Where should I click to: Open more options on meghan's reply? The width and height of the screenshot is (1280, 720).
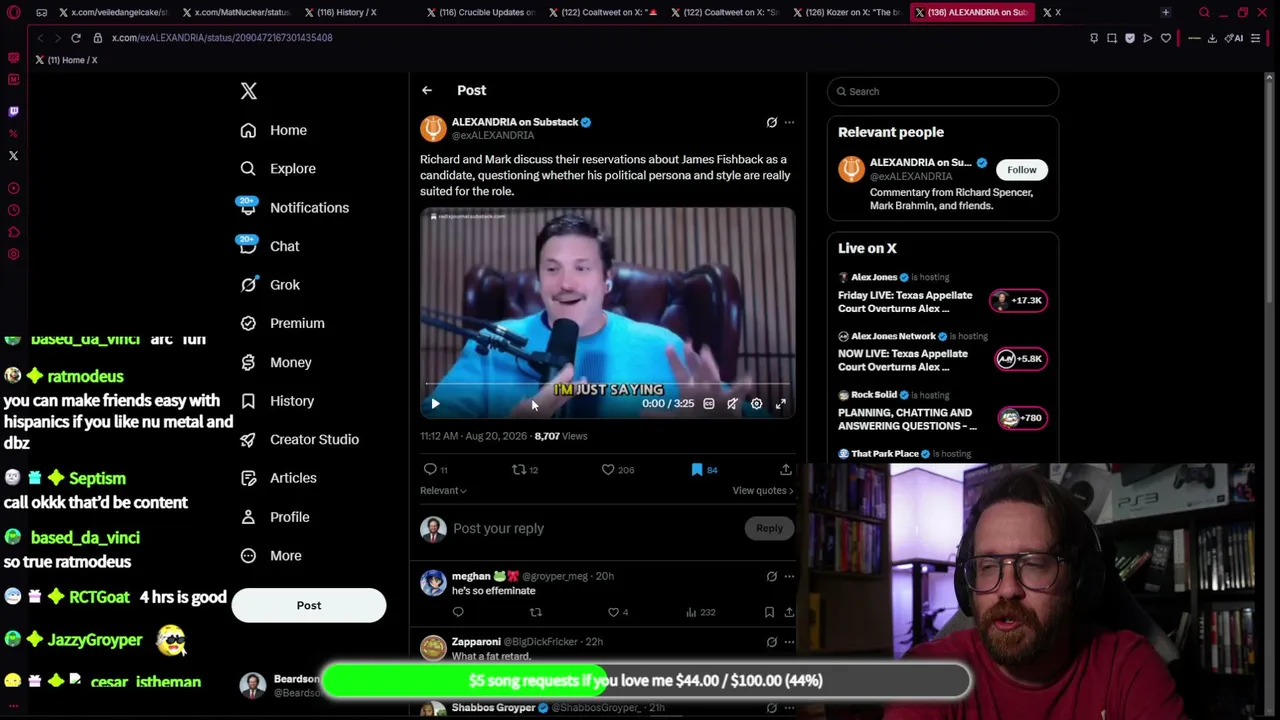(789, 576)
